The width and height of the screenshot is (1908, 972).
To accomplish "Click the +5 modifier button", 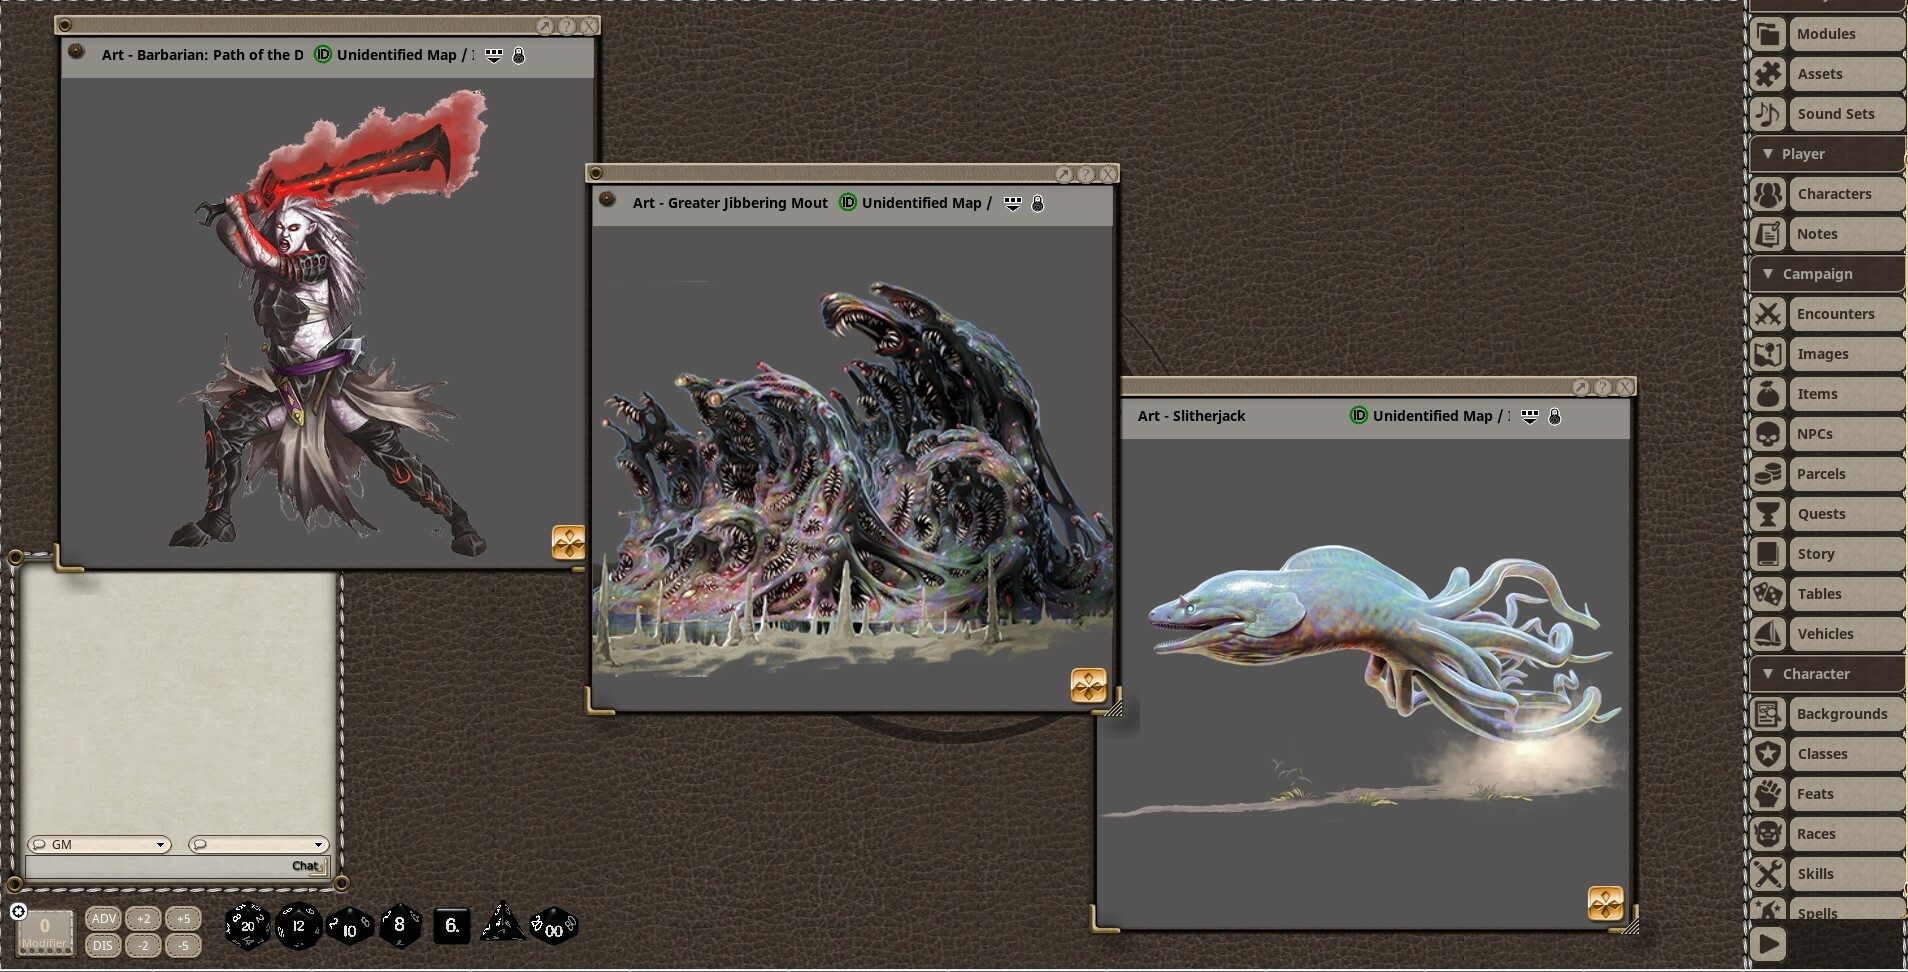I will pyautogui.click(x=183, y=918).
